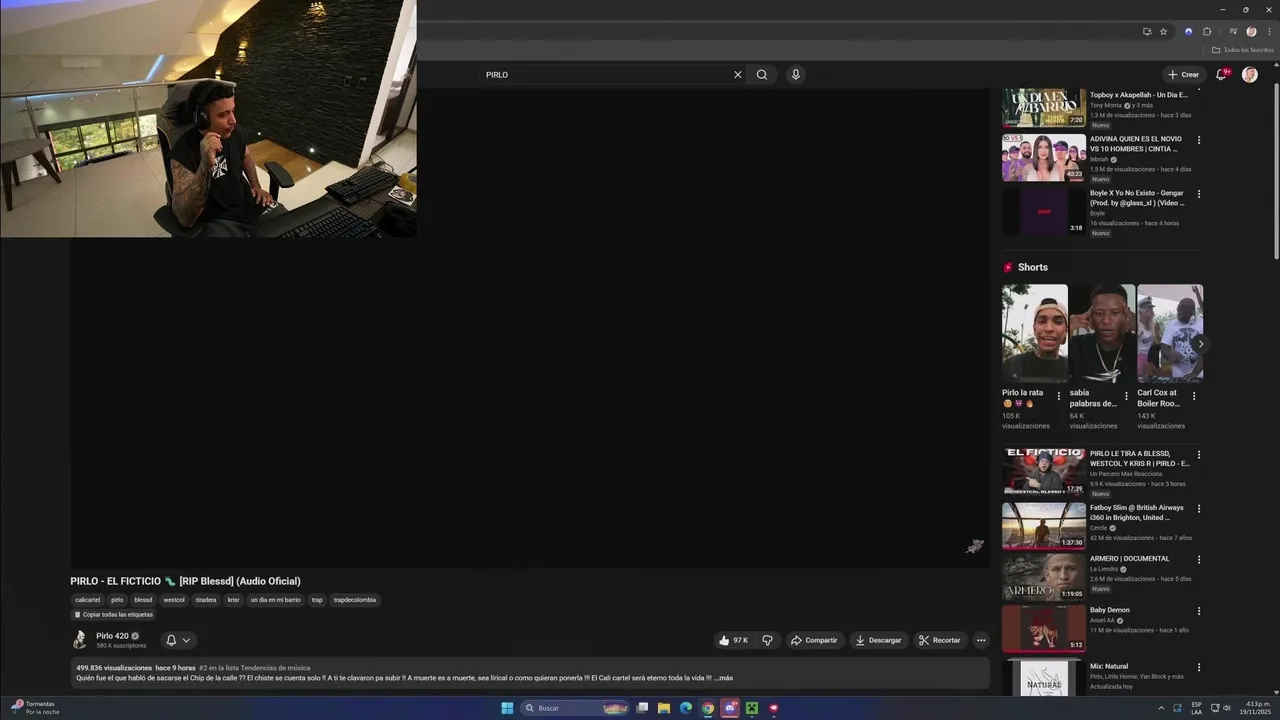This screenshot has width=1280, height=720.
Task: Open the Chrome three-dot menu
Action: coord(1269,31)
